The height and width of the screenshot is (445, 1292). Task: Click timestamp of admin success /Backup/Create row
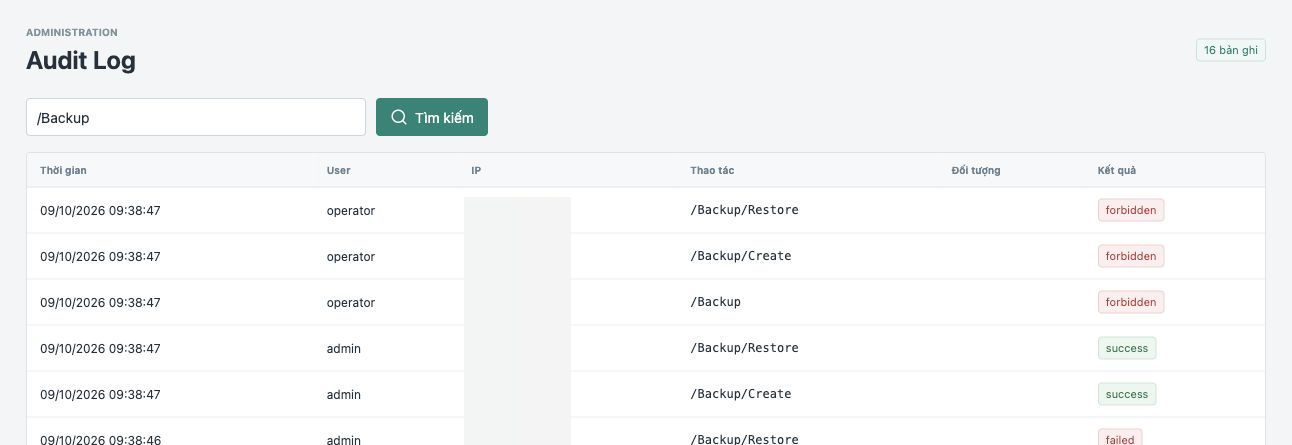point(100,395)
